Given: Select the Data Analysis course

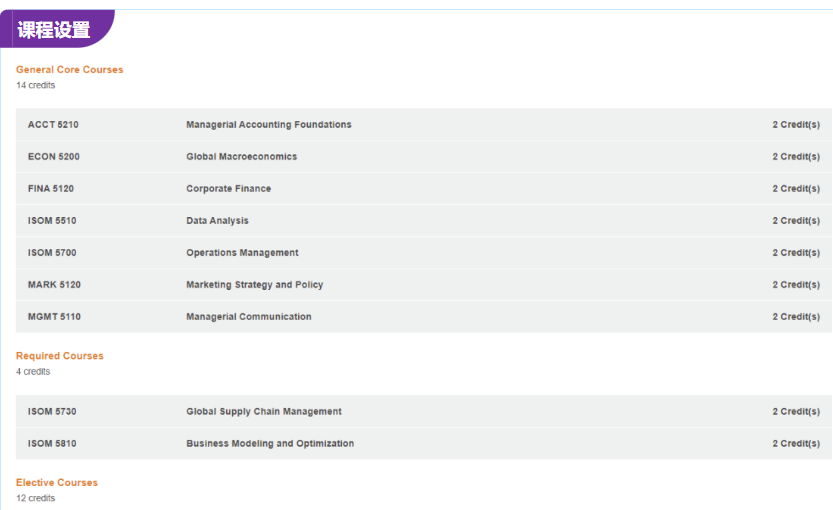Looking at the screenshot, I should pos(217,221).
